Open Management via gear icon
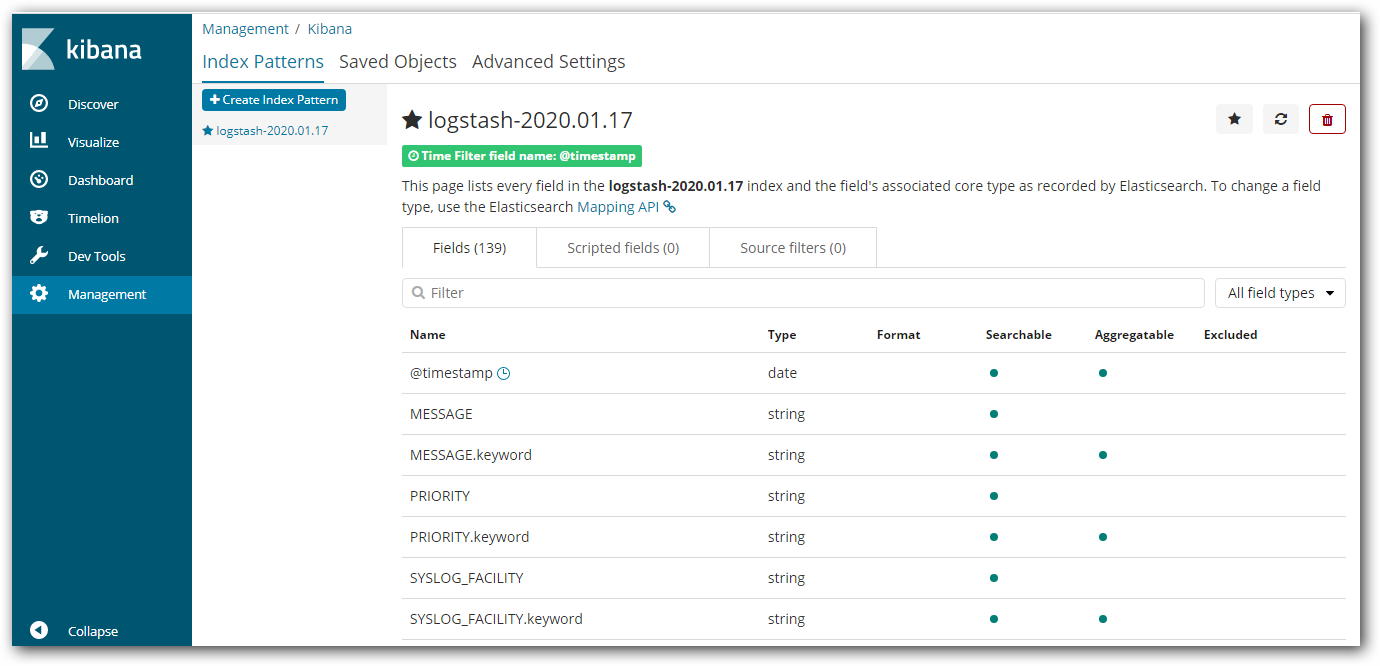Screen dimensions: 1380x666 39,294
